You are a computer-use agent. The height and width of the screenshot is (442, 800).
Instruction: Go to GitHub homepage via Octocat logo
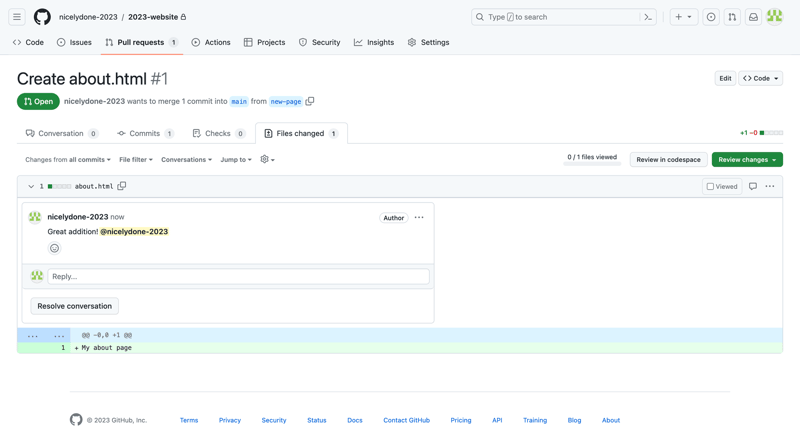click(42, 17)
